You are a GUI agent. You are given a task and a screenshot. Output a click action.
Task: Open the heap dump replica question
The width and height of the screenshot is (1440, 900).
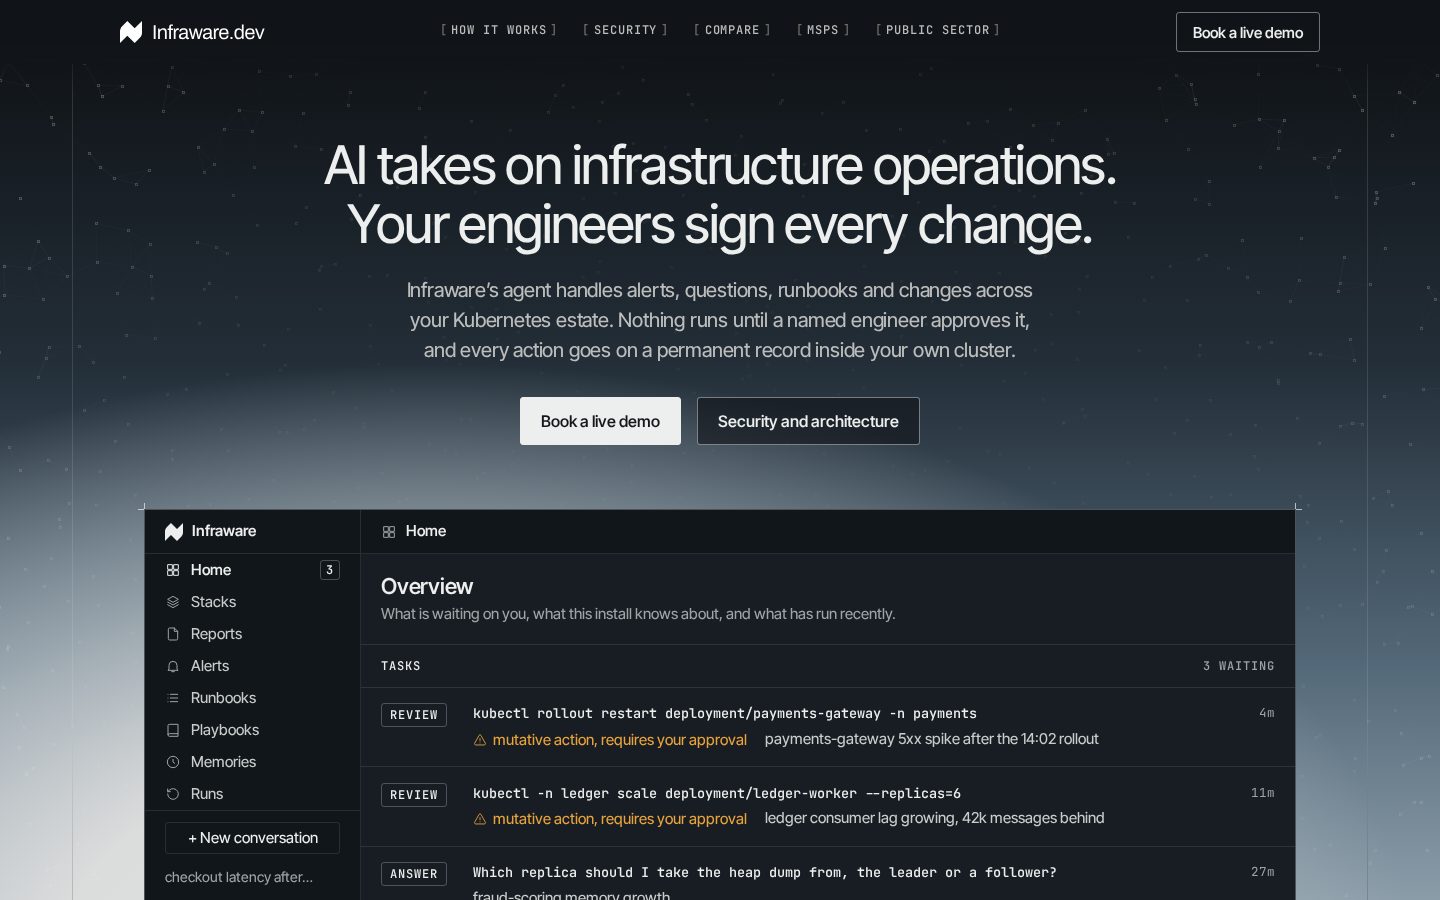tap(765, 872)
